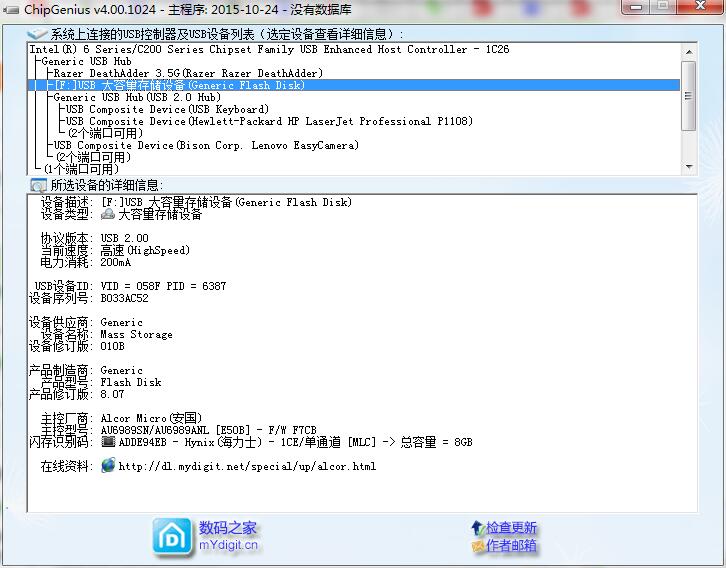
Task: Select HP LaserJet Professional P1108 device
Action: pos(269,121)
